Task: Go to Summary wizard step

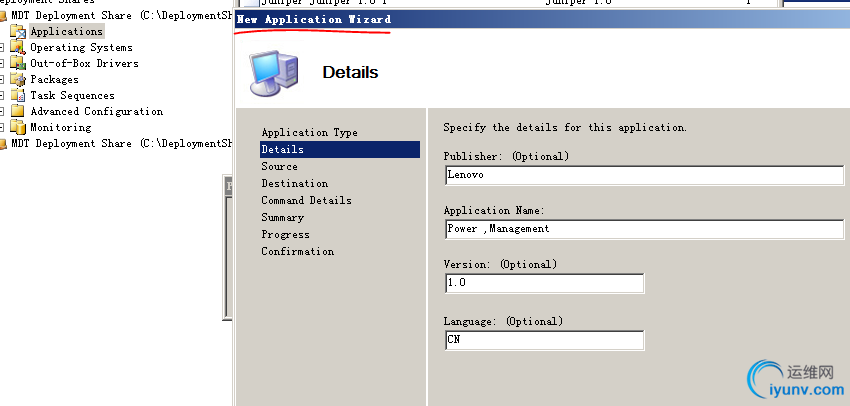Action: 282,217
